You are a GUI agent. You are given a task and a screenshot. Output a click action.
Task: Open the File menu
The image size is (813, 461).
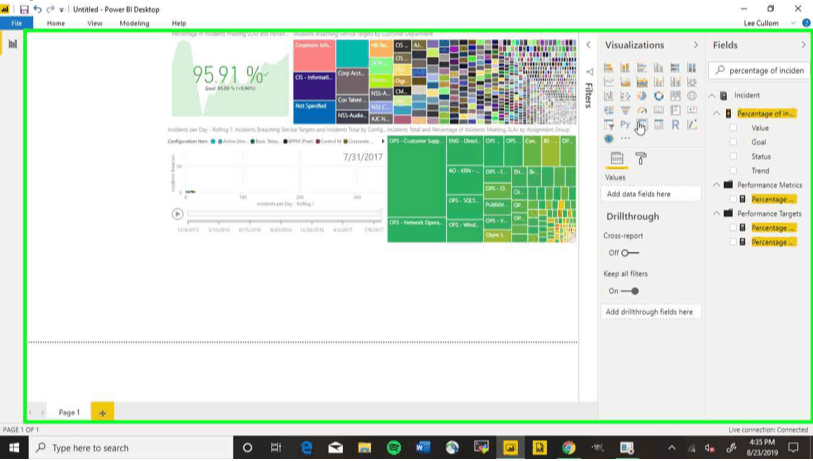(x=17, y=23)
